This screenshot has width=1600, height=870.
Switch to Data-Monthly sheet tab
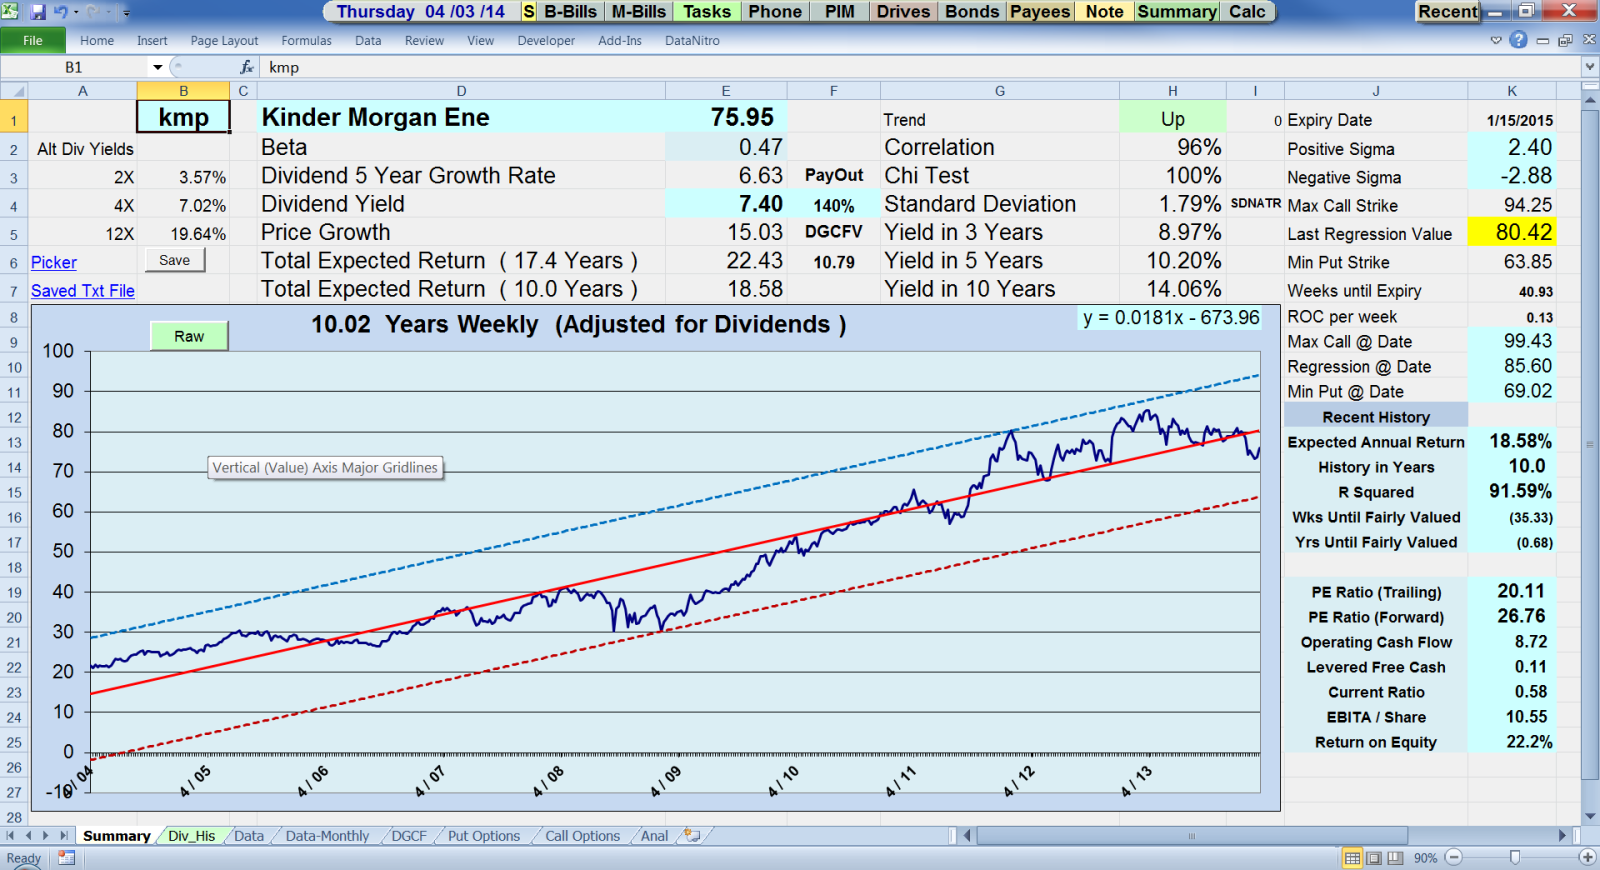327,836
